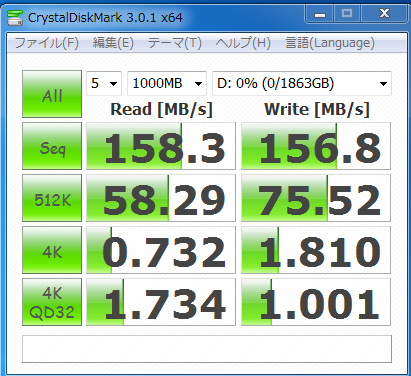Open the 編集(E) menu
411x376 pixels.
tap(113, 43)
